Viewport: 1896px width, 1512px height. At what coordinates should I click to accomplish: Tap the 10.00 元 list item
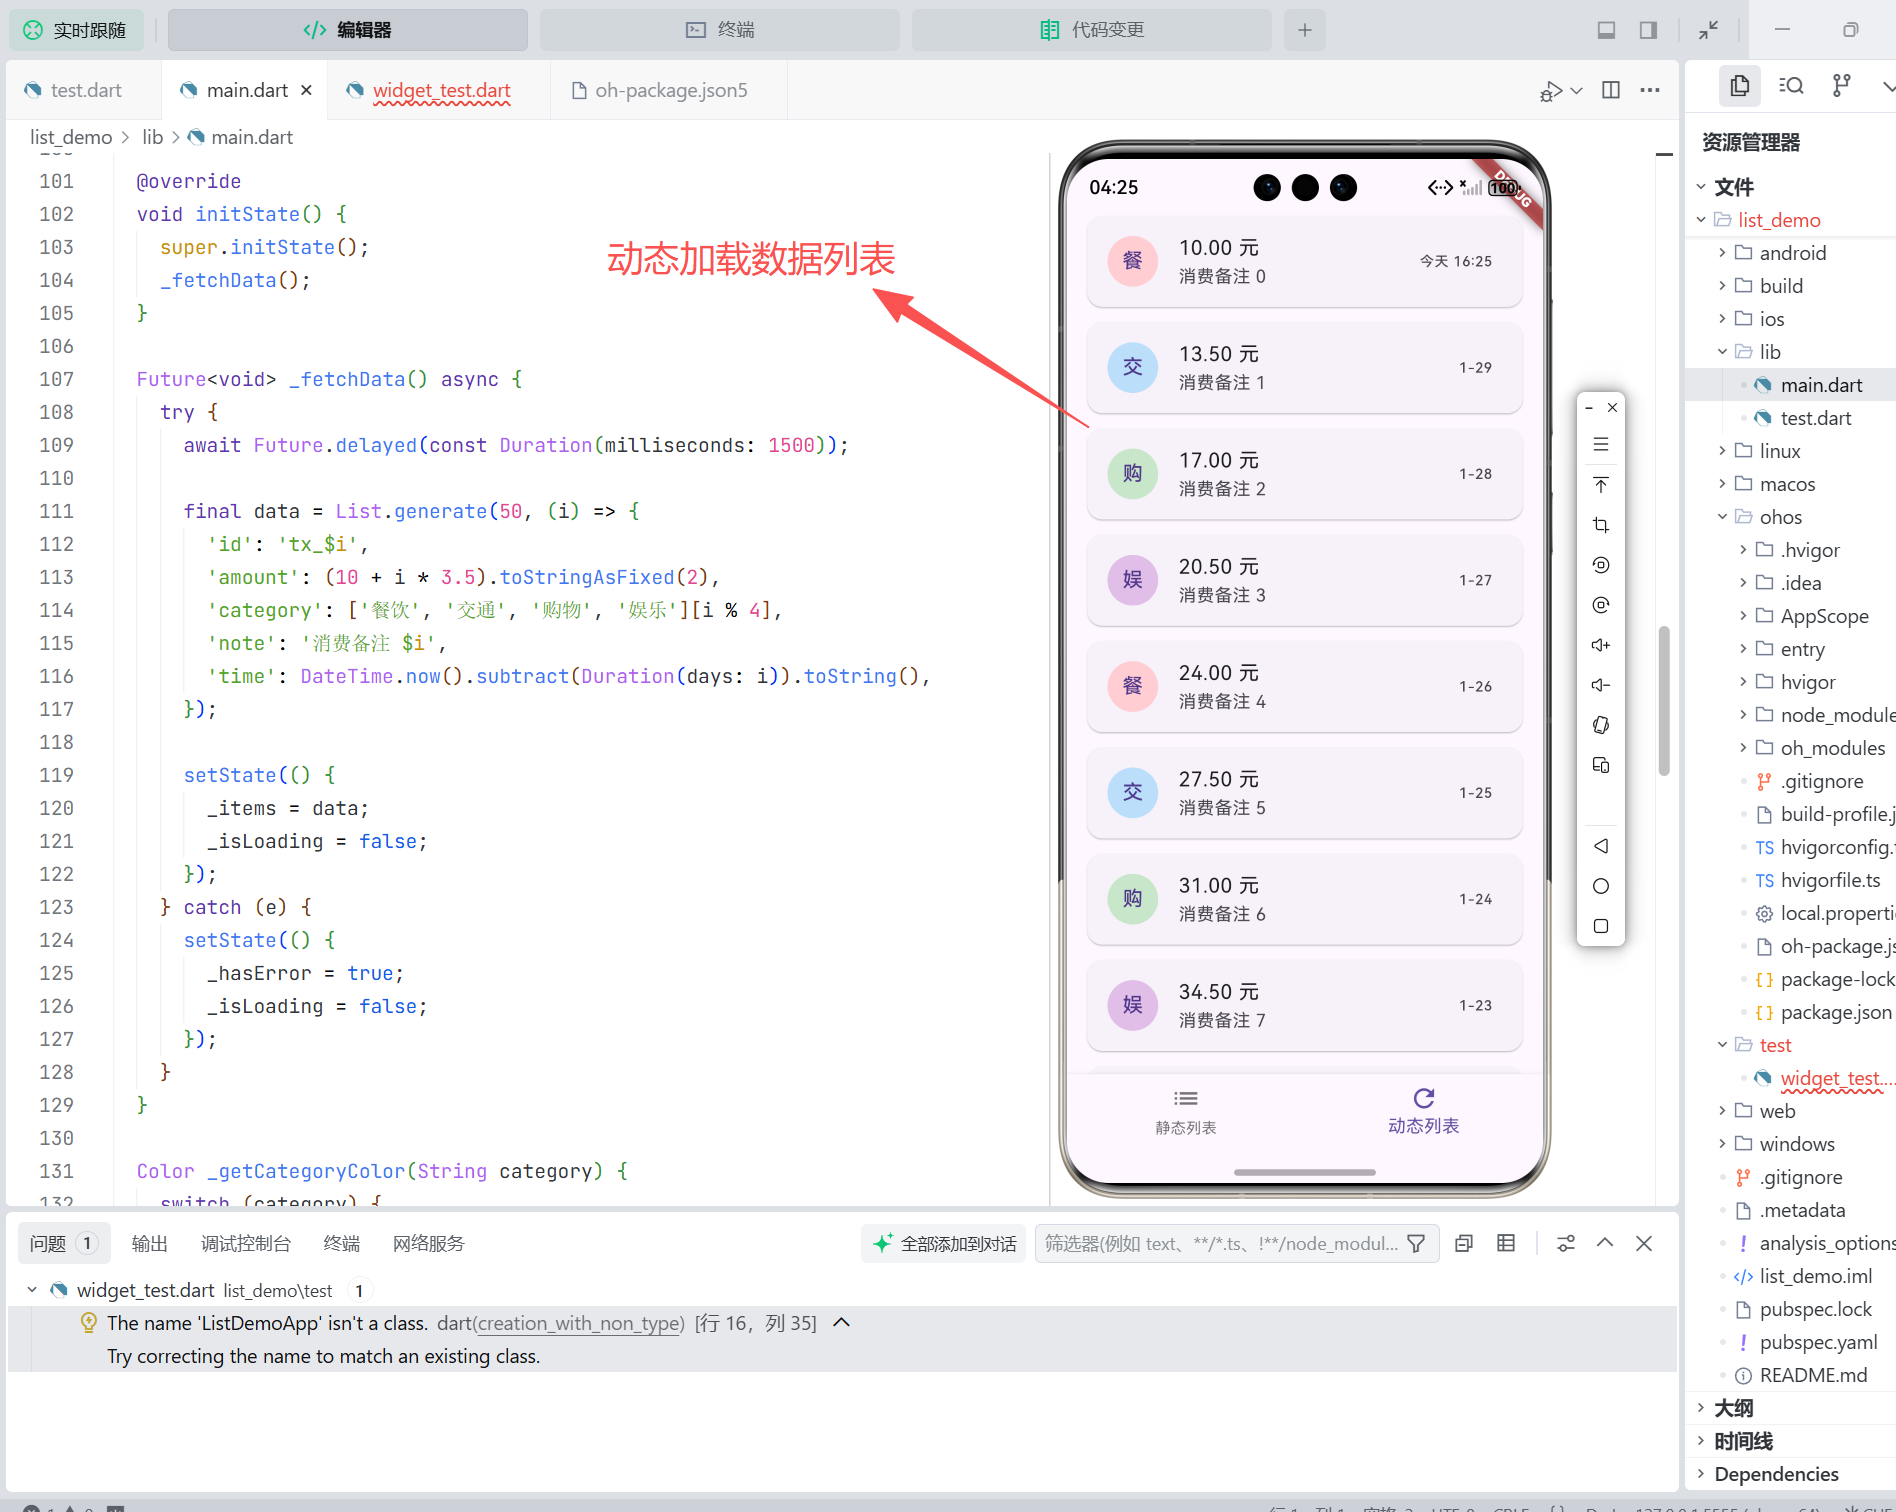point(1304,261)
